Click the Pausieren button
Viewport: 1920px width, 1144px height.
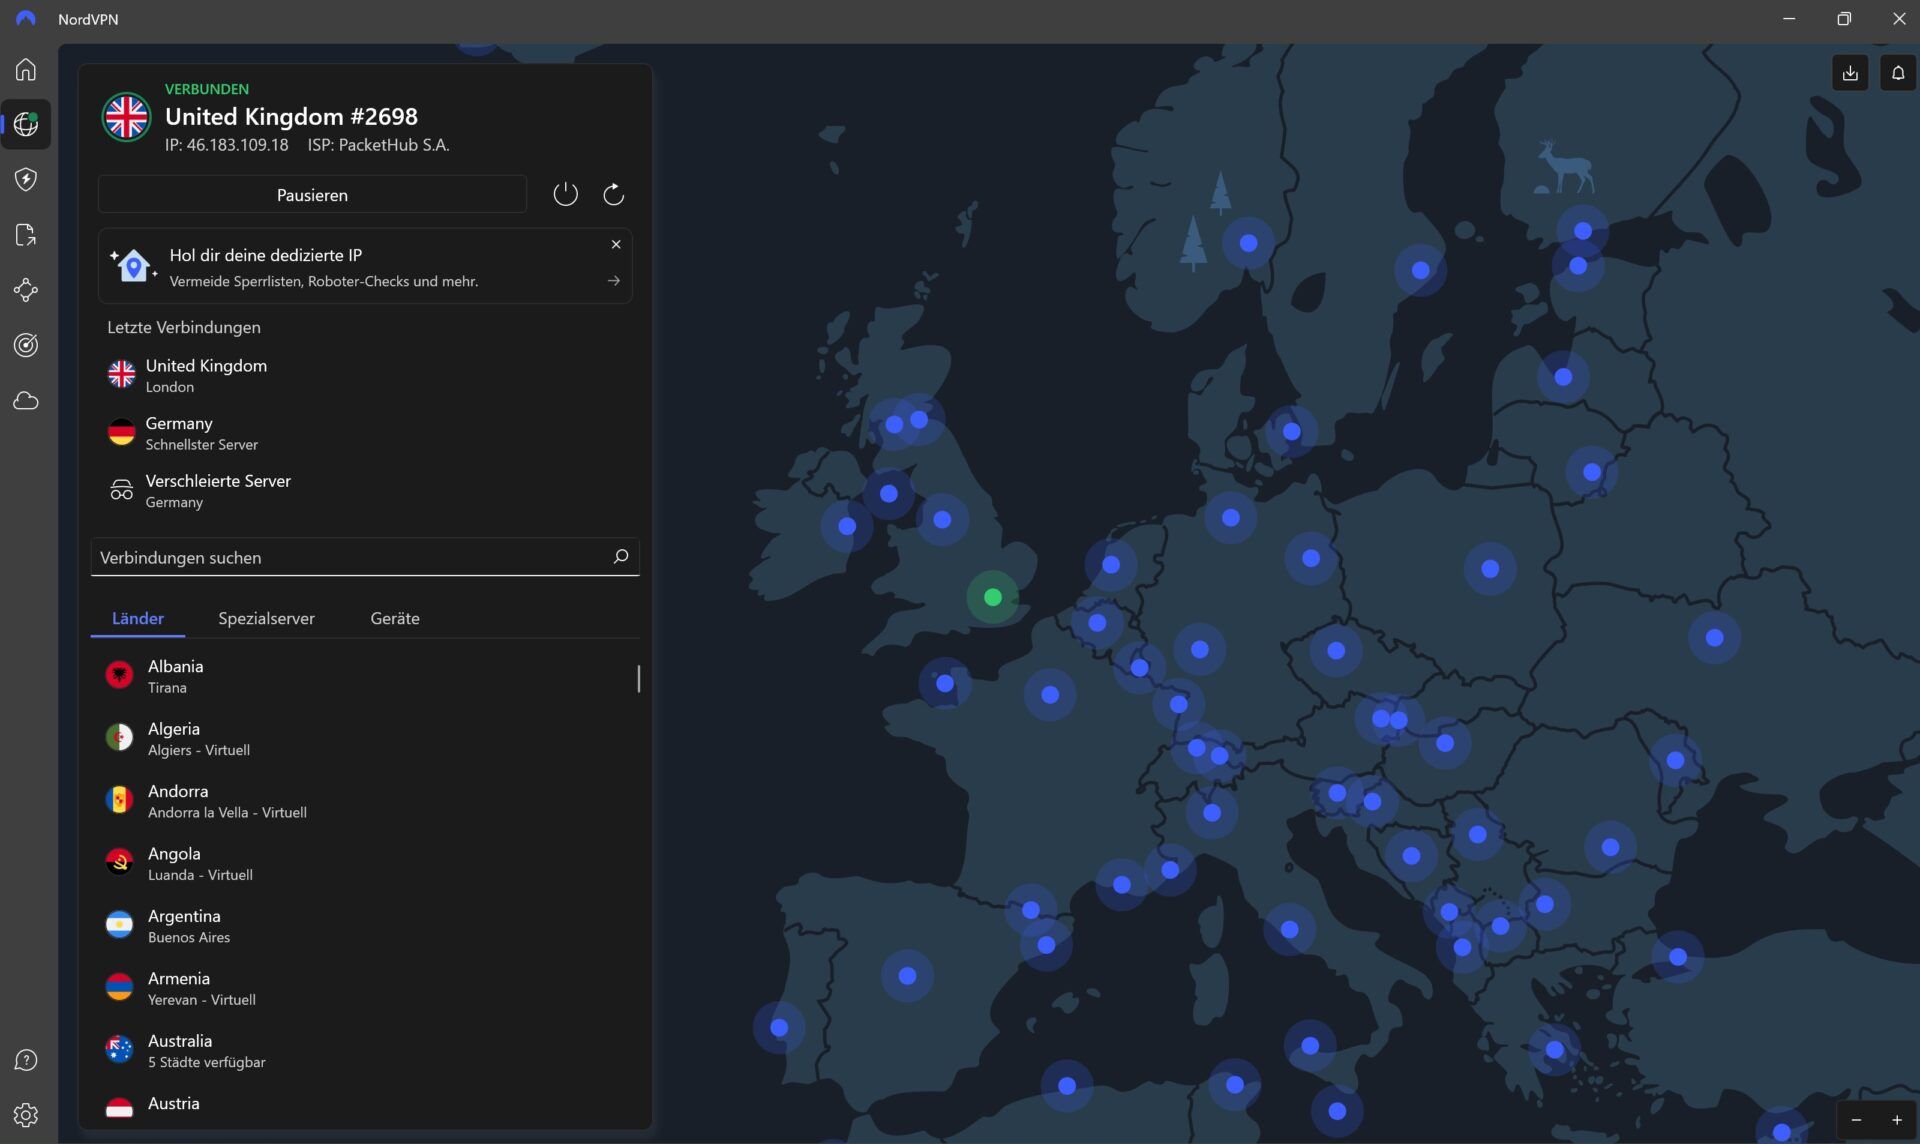[312, 194]
